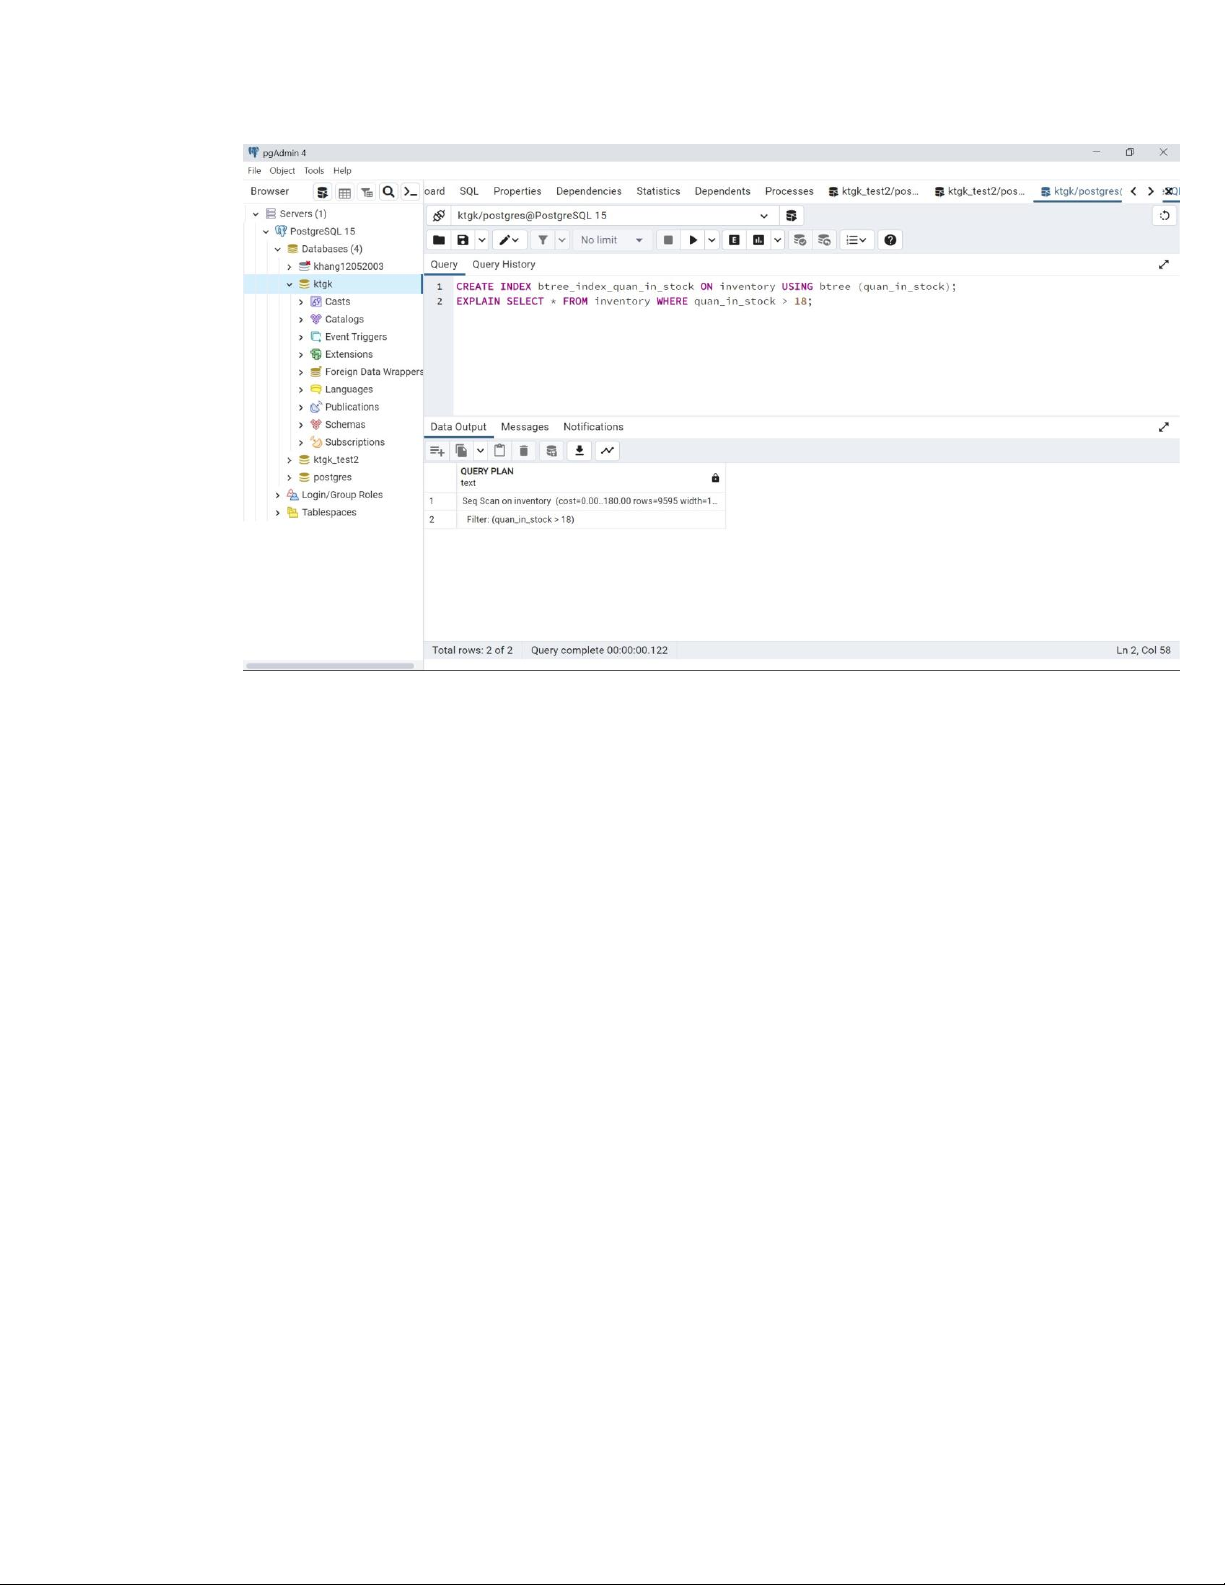
Task: Click the Add row icon in Data Output
Action: point(437,451)
